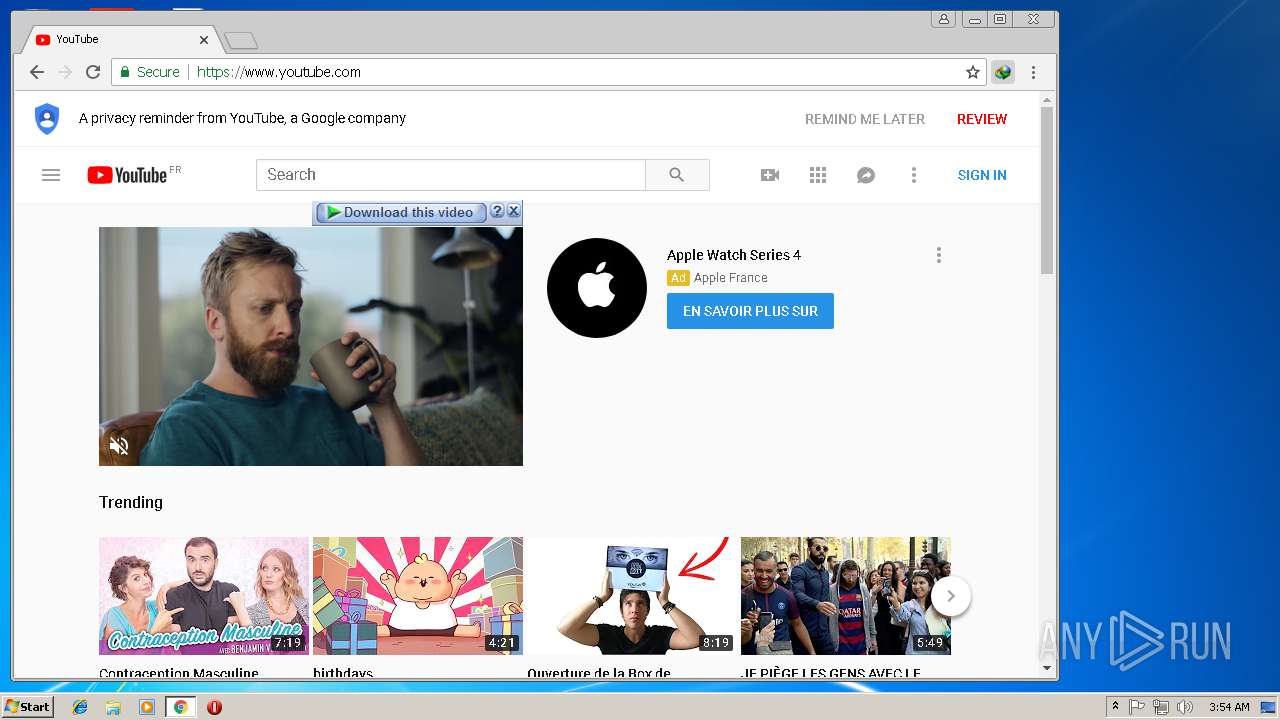Click Download this video button
1280x720 pixels.
[400, 212]
